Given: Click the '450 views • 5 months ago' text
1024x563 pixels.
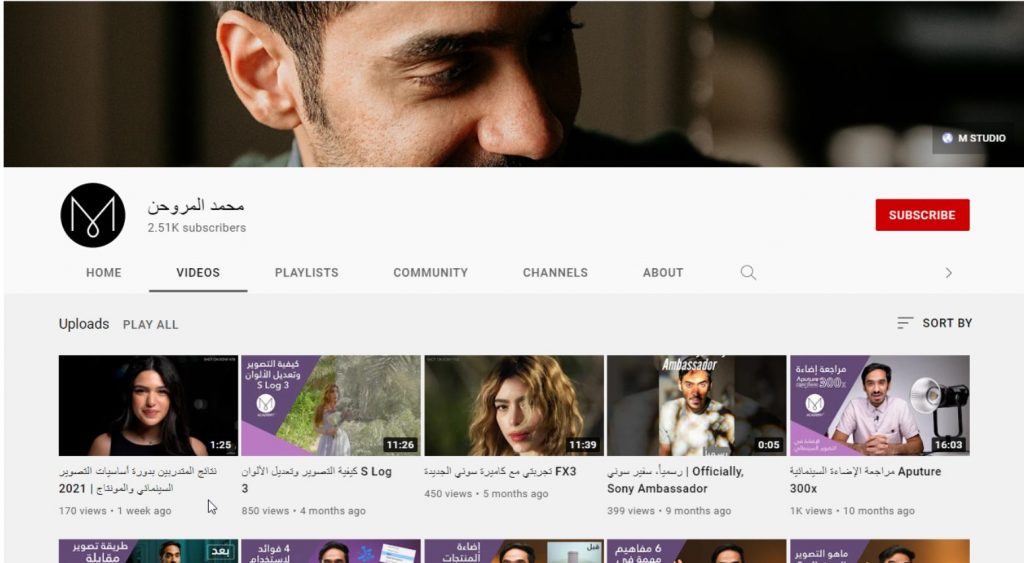Looking at the screenshot, I should tap(487, 494).
